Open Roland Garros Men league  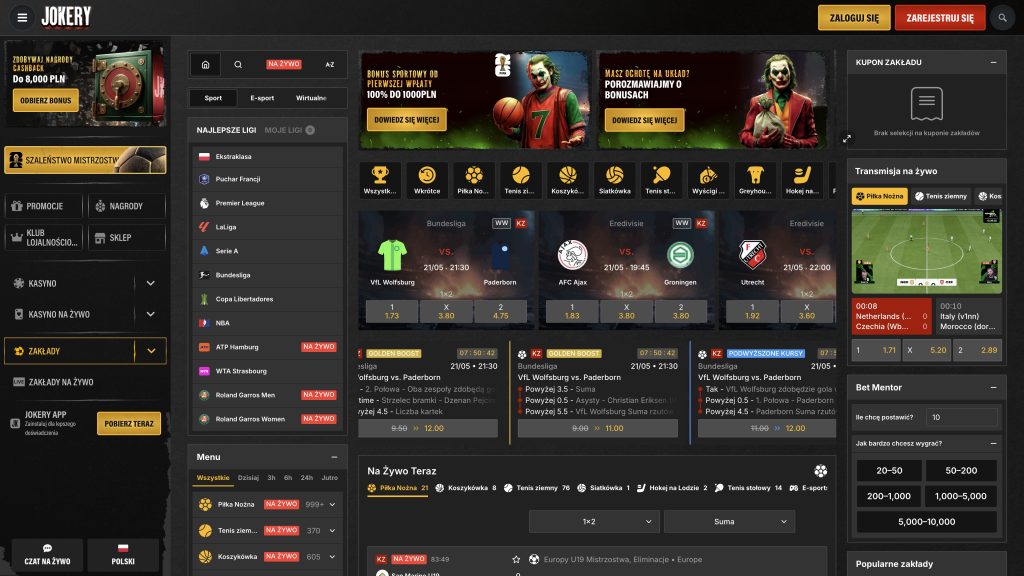coord(268,395)
